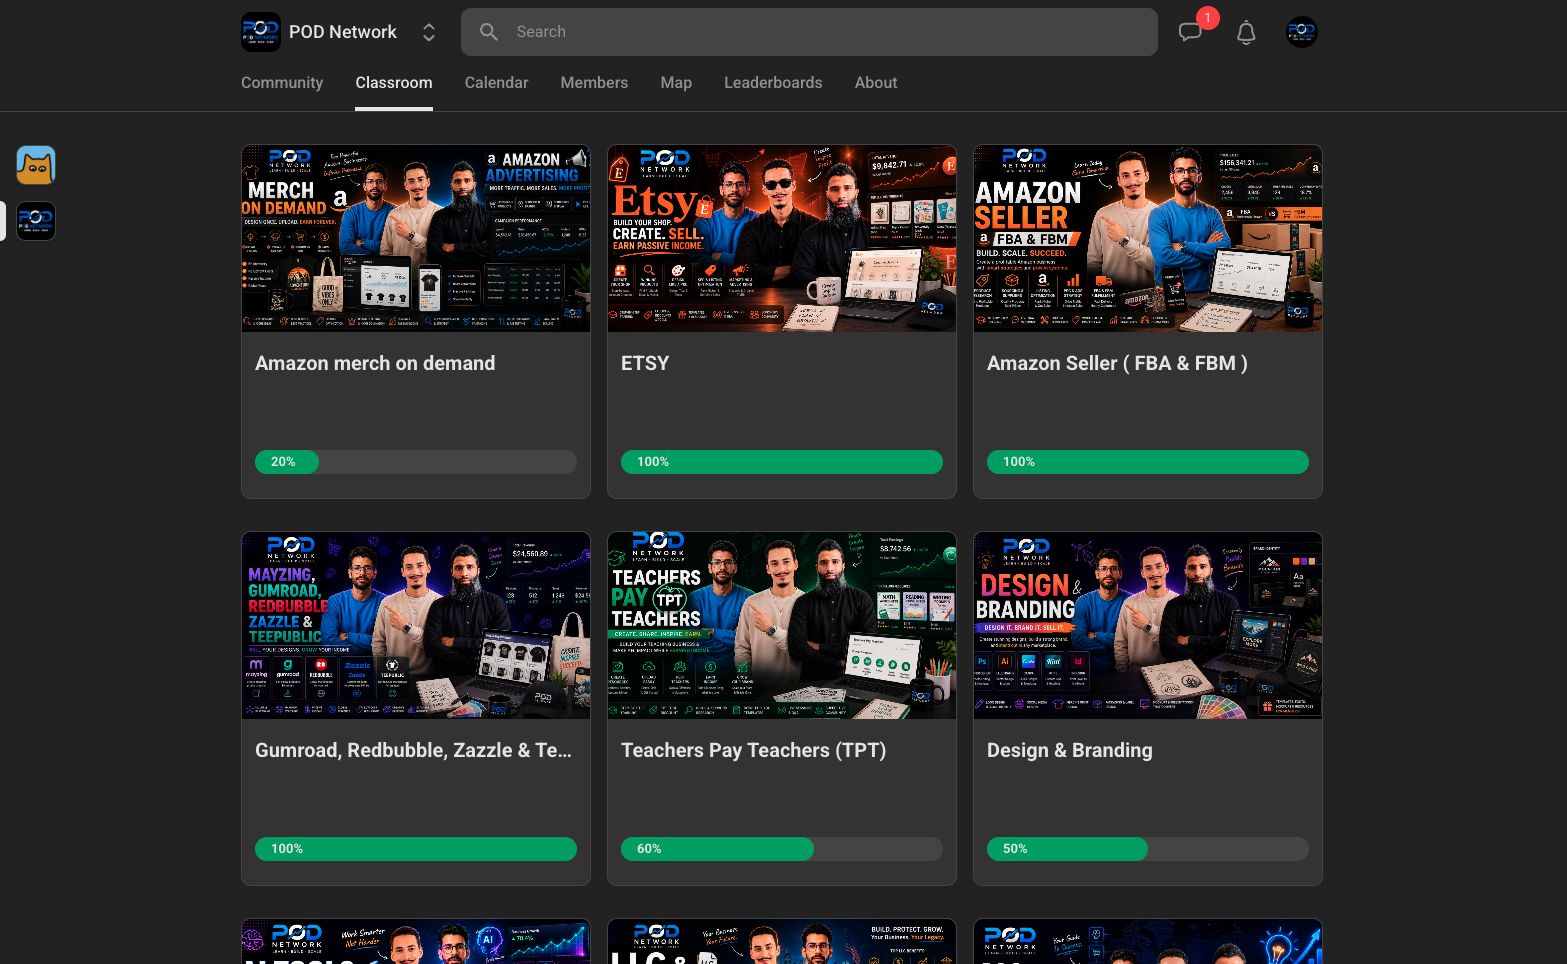Click the 20% progress bar on Amazon merch
The image size is (1567, 964).
pos(416,462)
